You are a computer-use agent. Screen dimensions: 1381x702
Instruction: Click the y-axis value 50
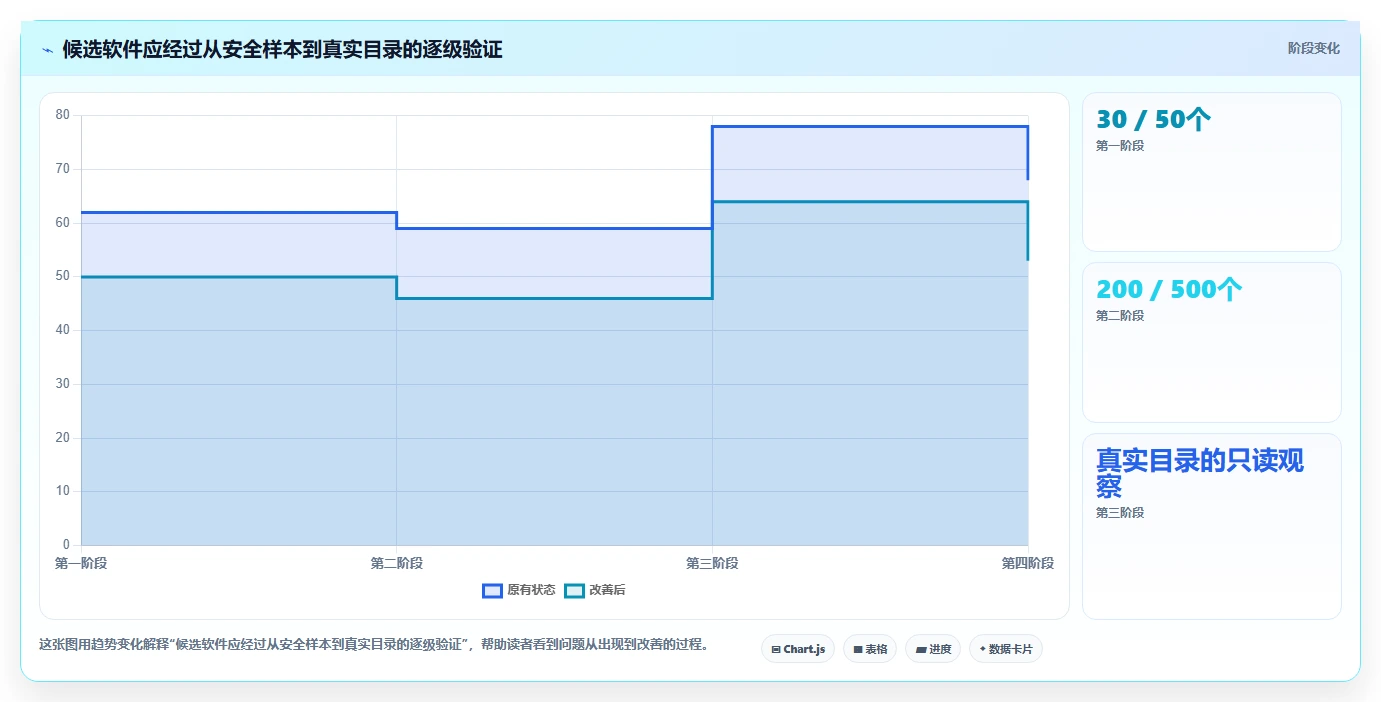pos(63,276)
